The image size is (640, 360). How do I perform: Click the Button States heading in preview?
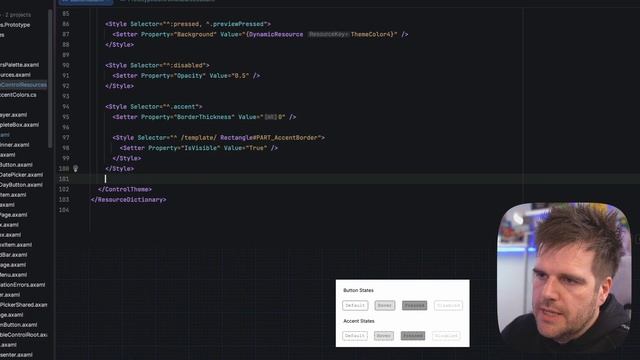pos(358,290)
